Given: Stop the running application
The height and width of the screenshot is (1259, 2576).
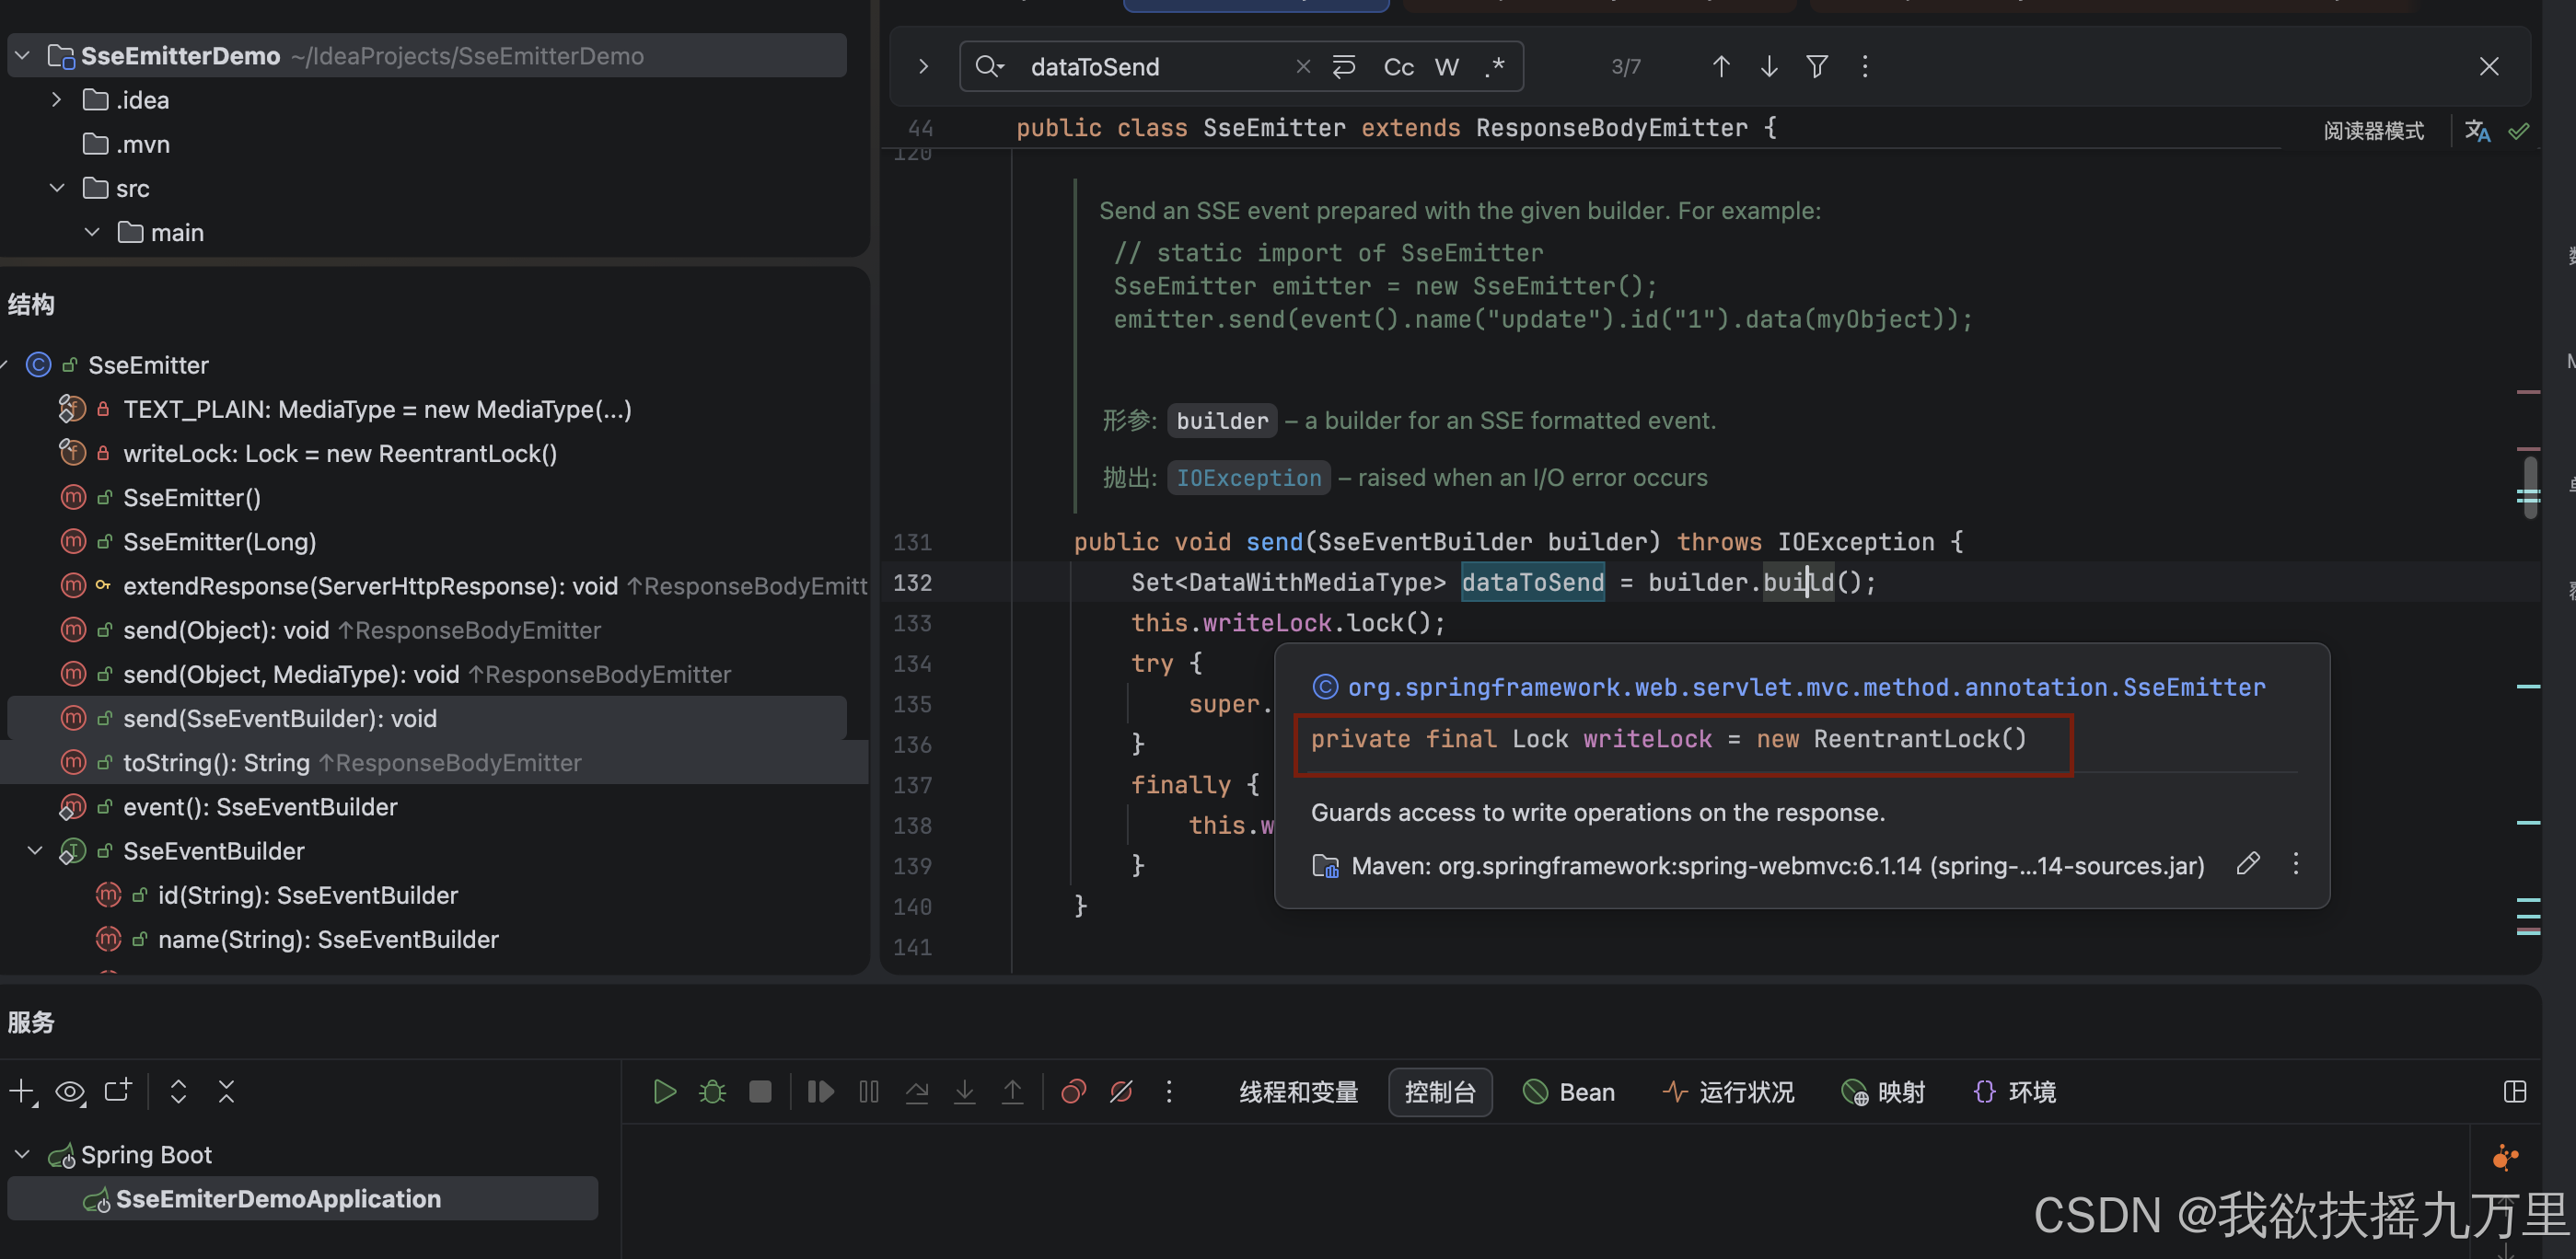Looking at the screenshot, I should [x=760, y=1091].
